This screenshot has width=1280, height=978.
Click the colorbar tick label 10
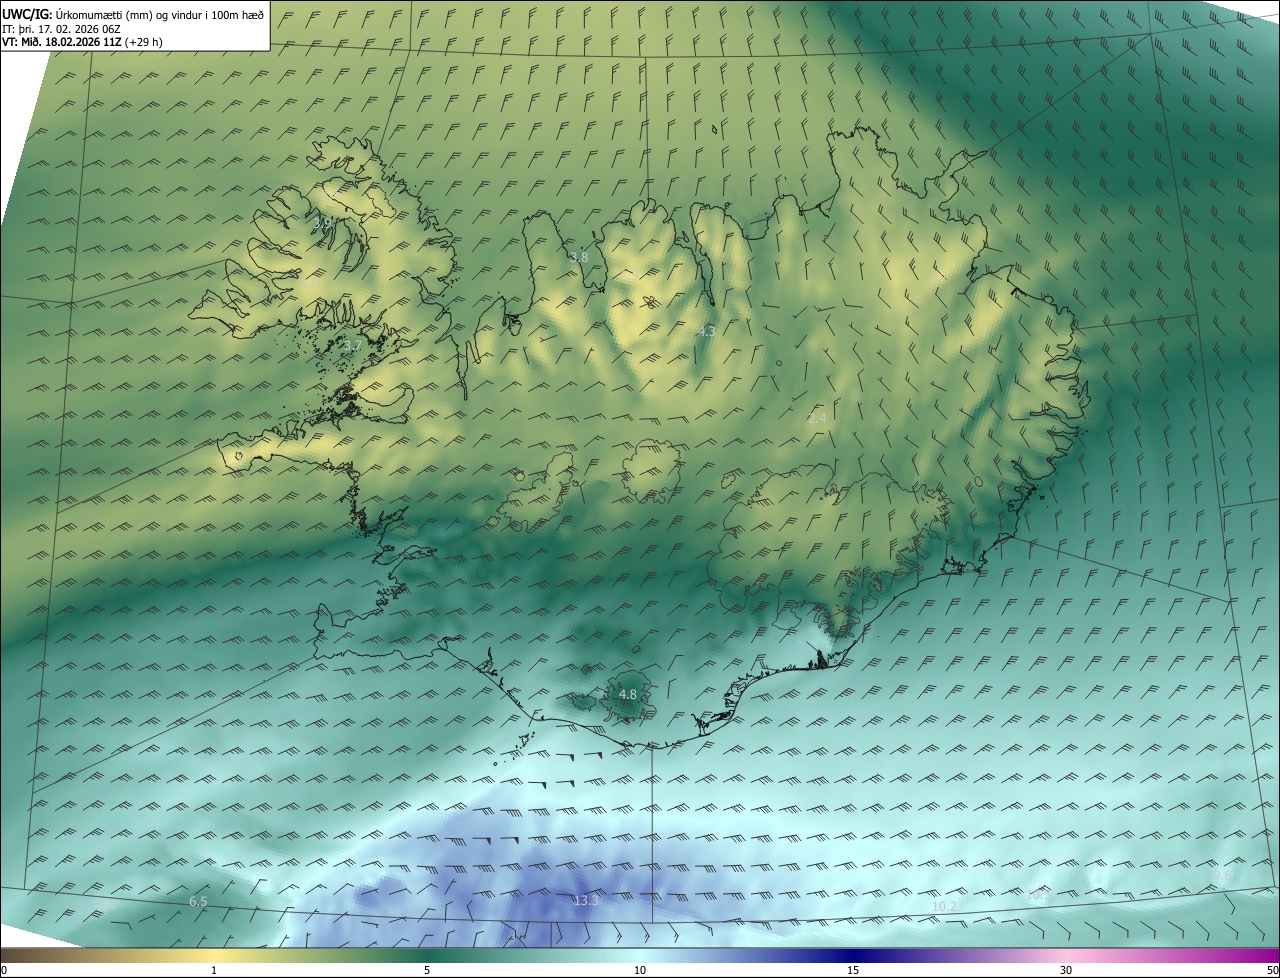[x=640, y=970]
